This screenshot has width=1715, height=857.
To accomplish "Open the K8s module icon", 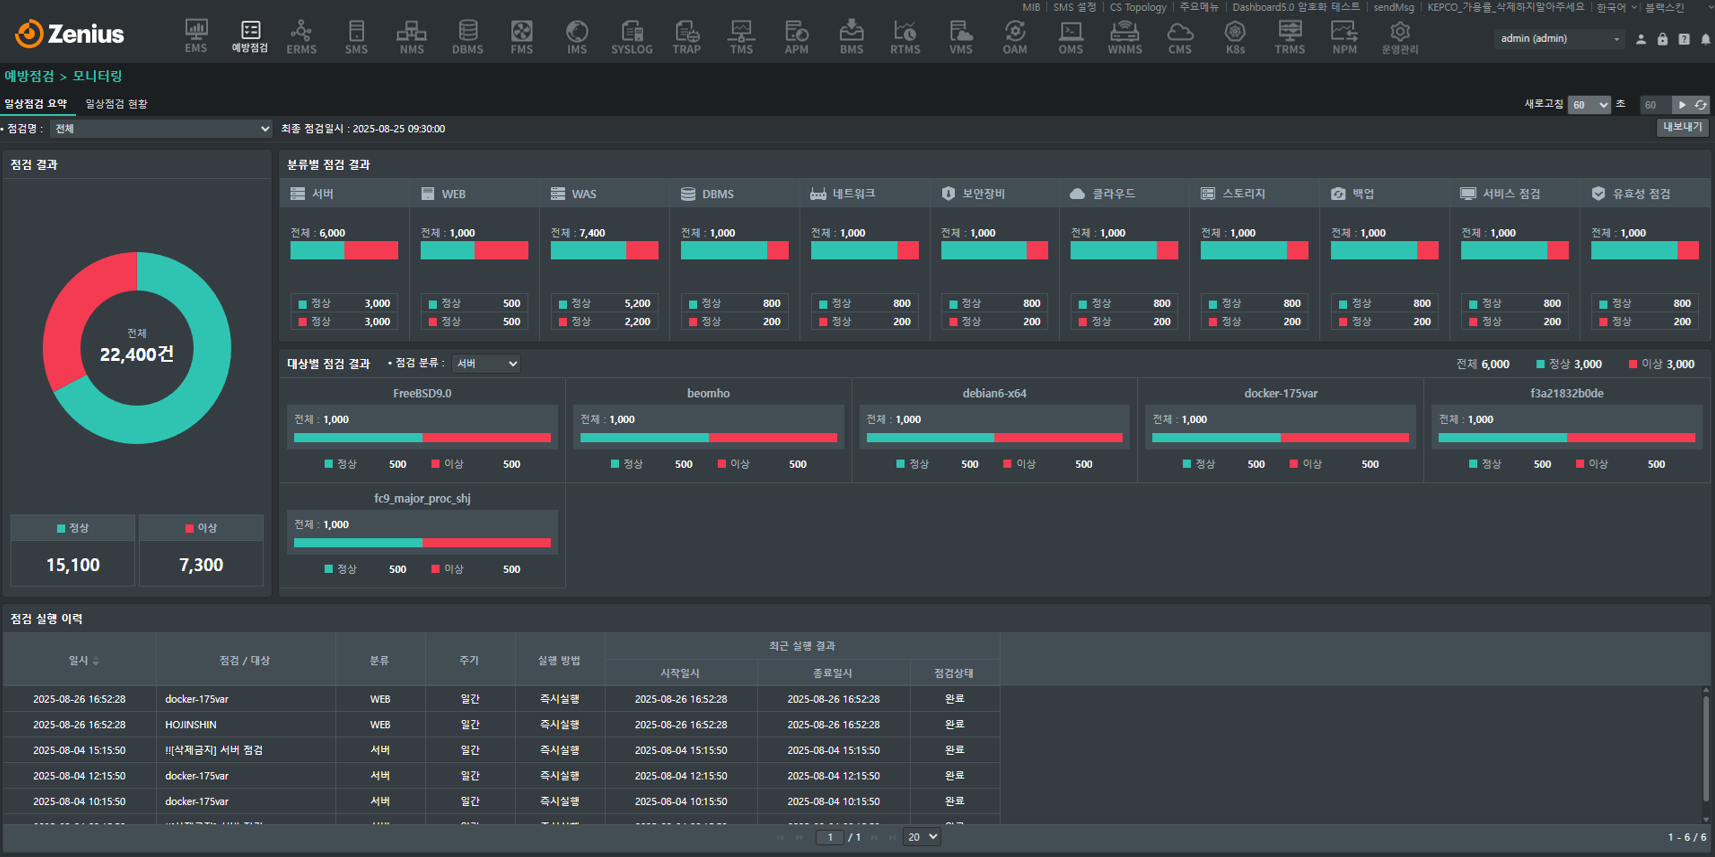I will [1235, 36].
